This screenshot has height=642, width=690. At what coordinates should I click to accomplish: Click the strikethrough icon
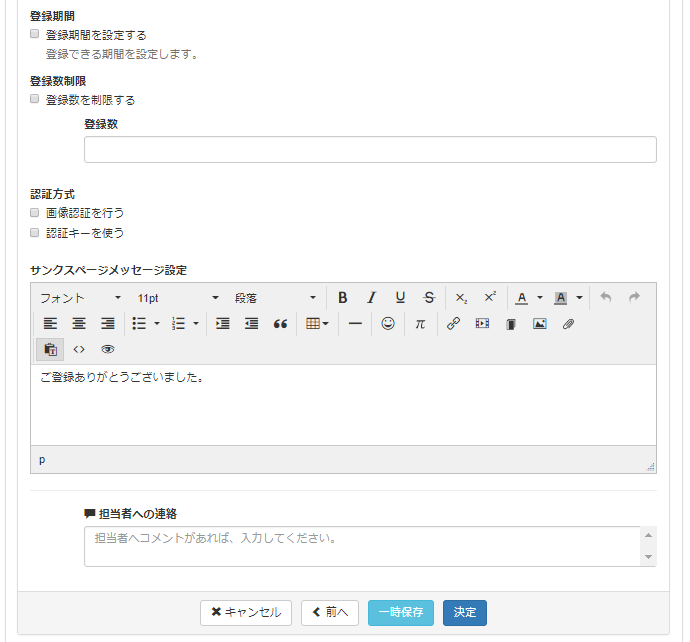[429, 298]
